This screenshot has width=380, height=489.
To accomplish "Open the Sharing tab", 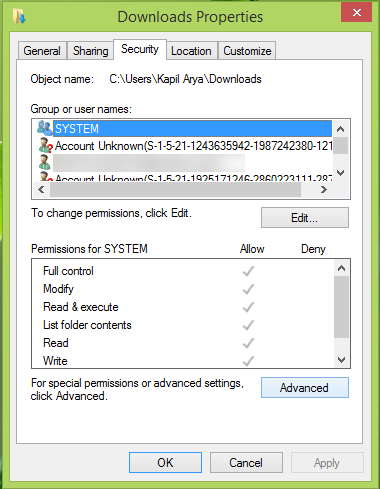I will tap(91, 51).
